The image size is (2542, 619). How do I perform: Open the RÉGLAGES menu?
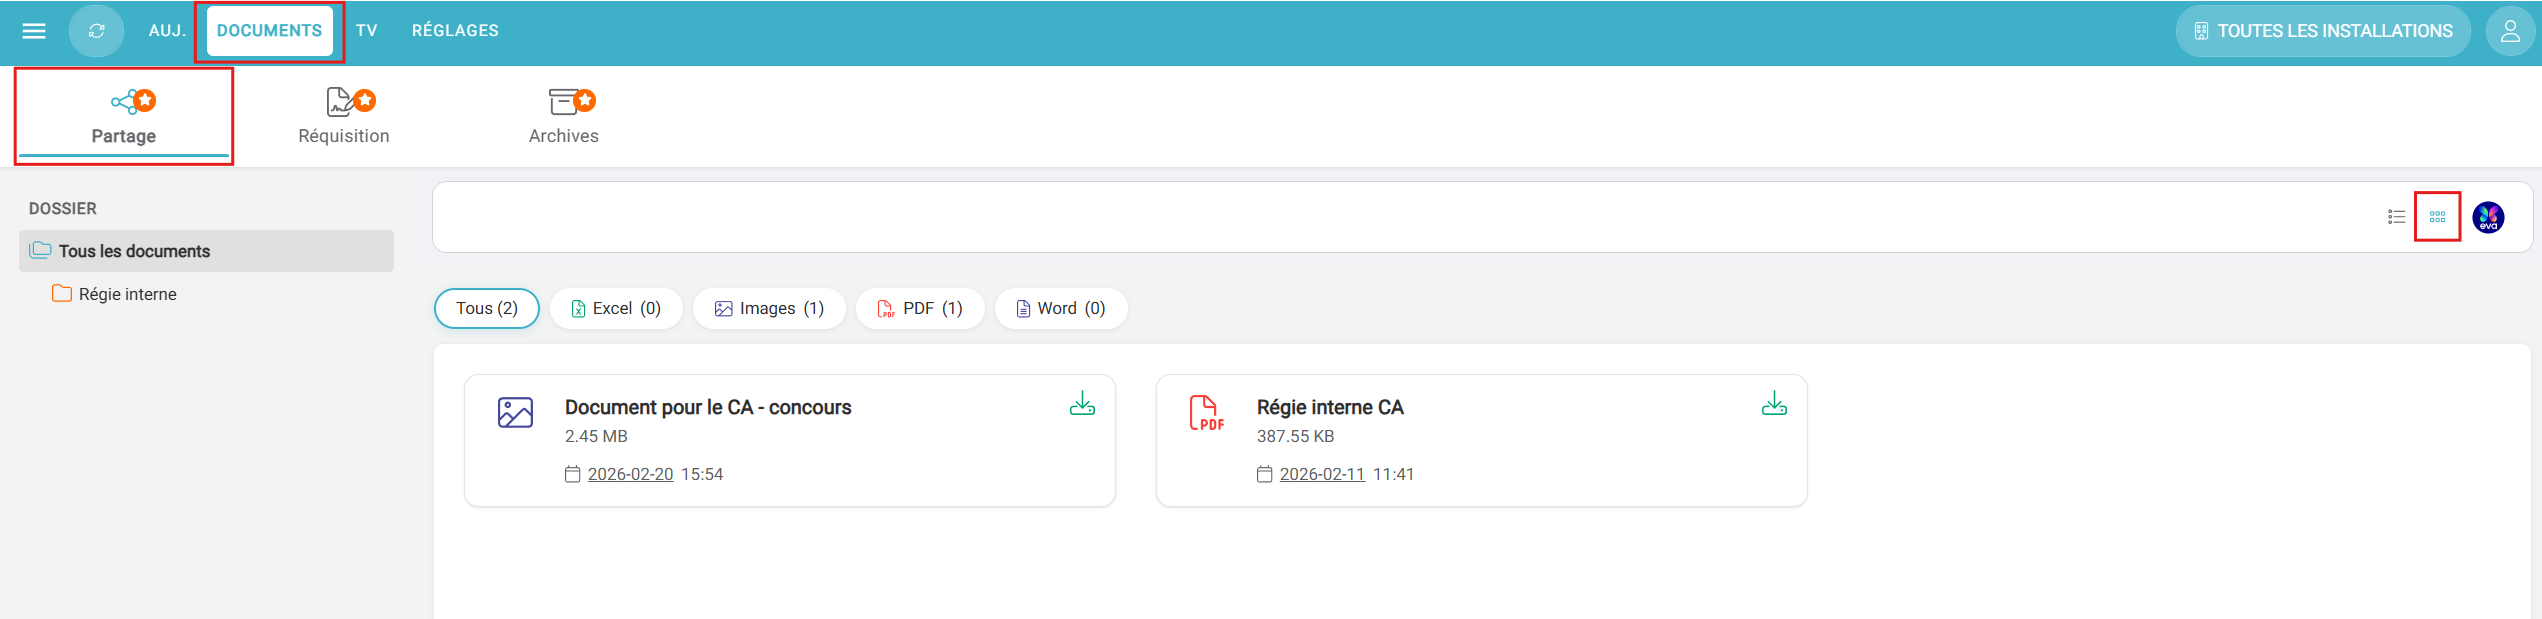pyautogui.click(x=455, y=31)
